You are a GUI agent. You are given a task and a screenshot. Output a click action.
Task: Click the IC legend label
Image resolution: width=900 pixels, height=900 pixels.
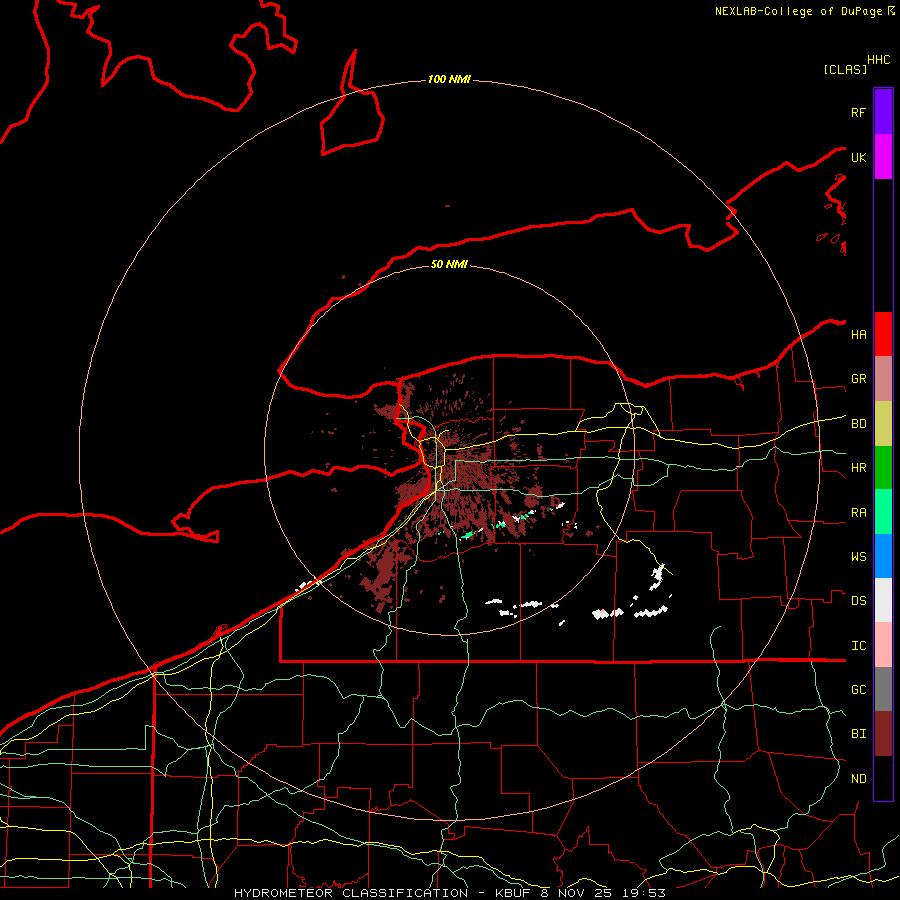click(x=858, y=646)
